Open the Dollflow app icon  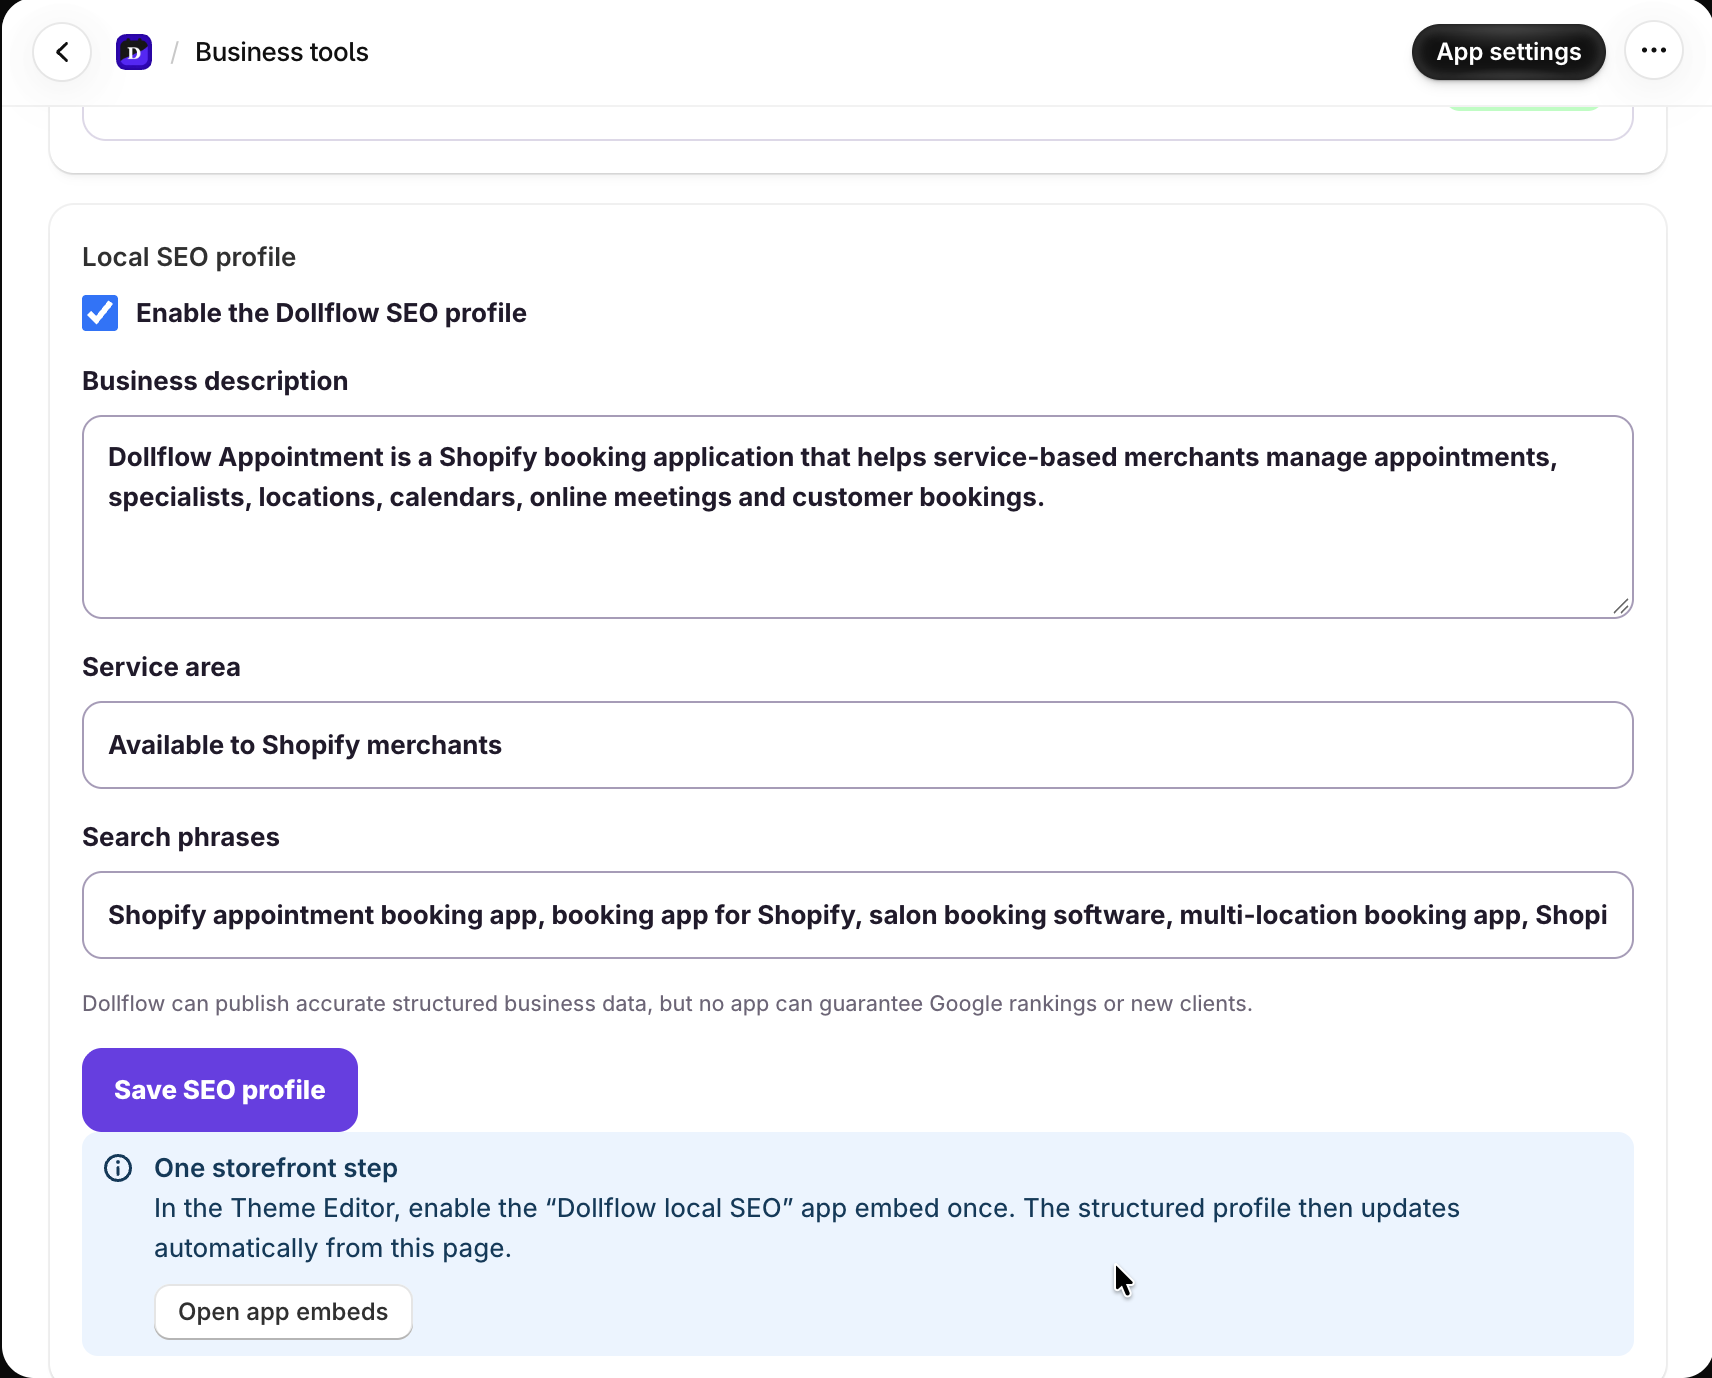134,52
